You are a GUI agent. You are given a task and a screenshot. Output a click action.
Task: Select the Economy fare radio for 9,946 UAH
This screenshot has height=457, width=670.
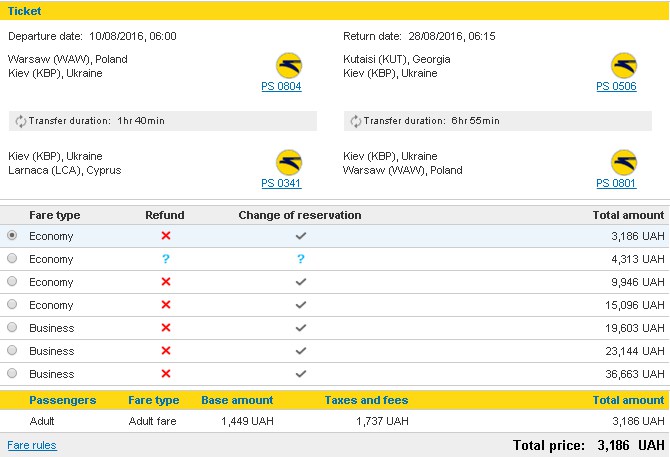pos(12,281)
